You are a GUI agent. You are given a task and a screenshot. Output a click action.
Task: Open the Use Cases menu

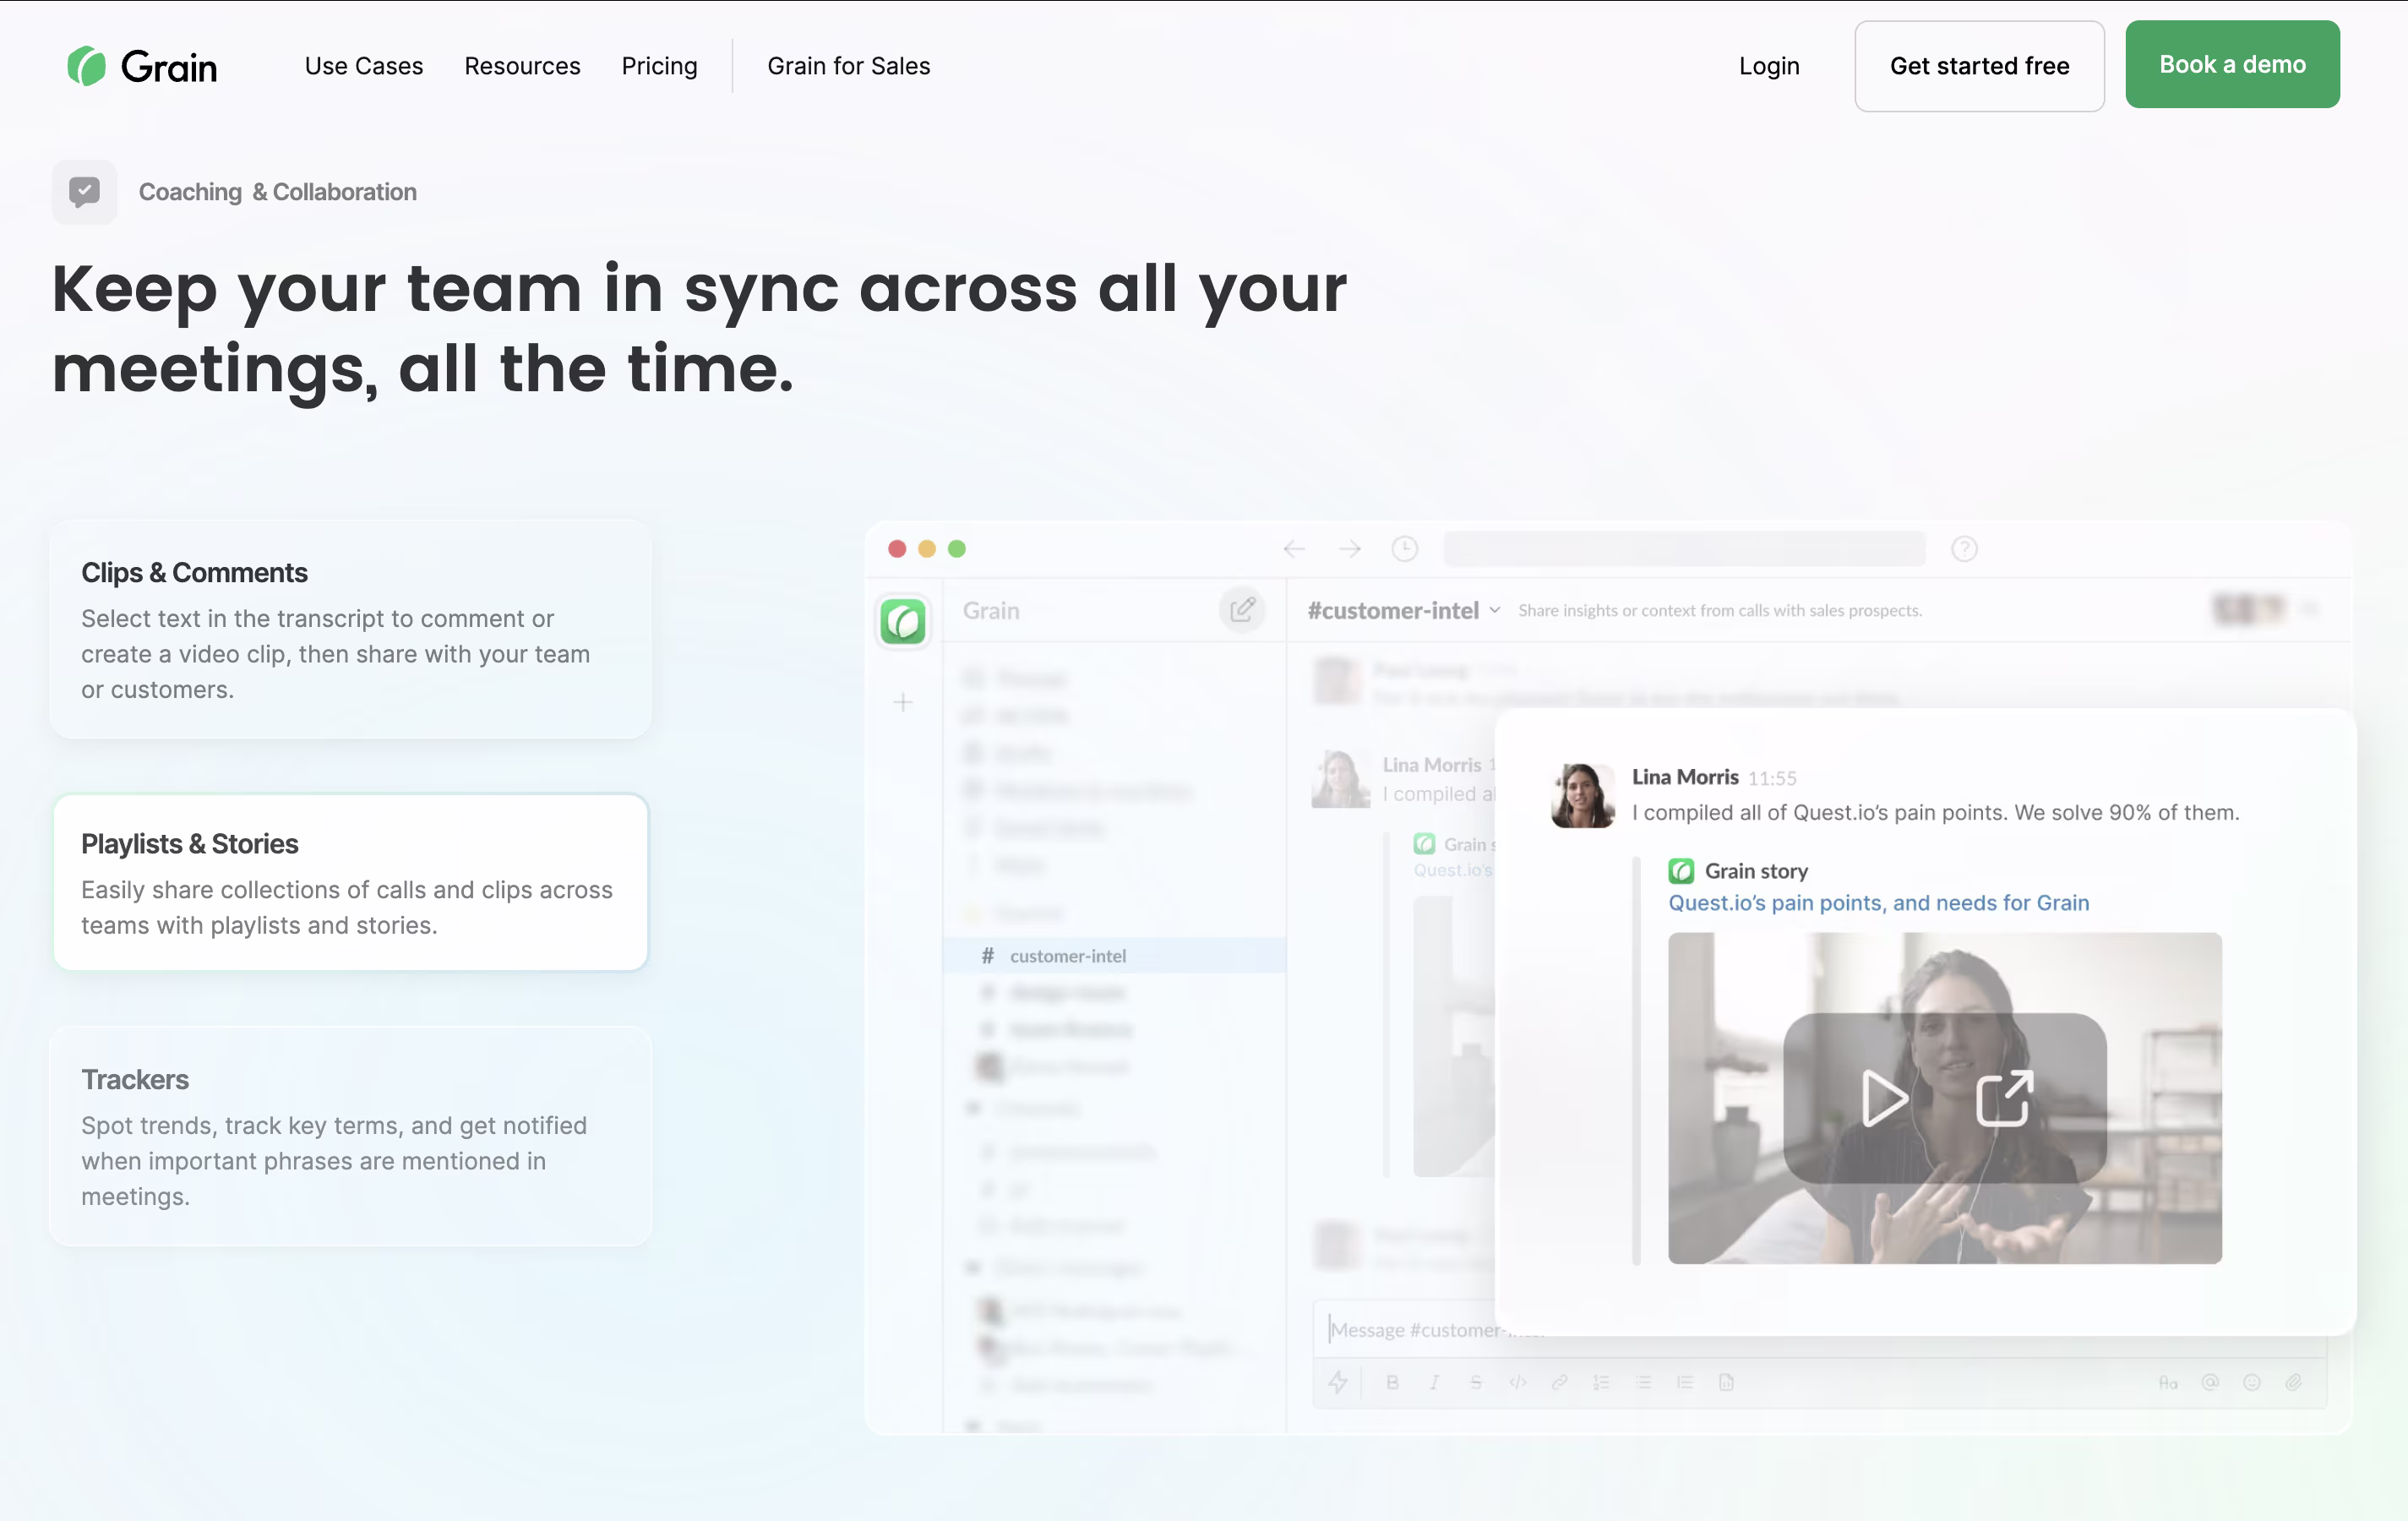click(x=364, y=66)
